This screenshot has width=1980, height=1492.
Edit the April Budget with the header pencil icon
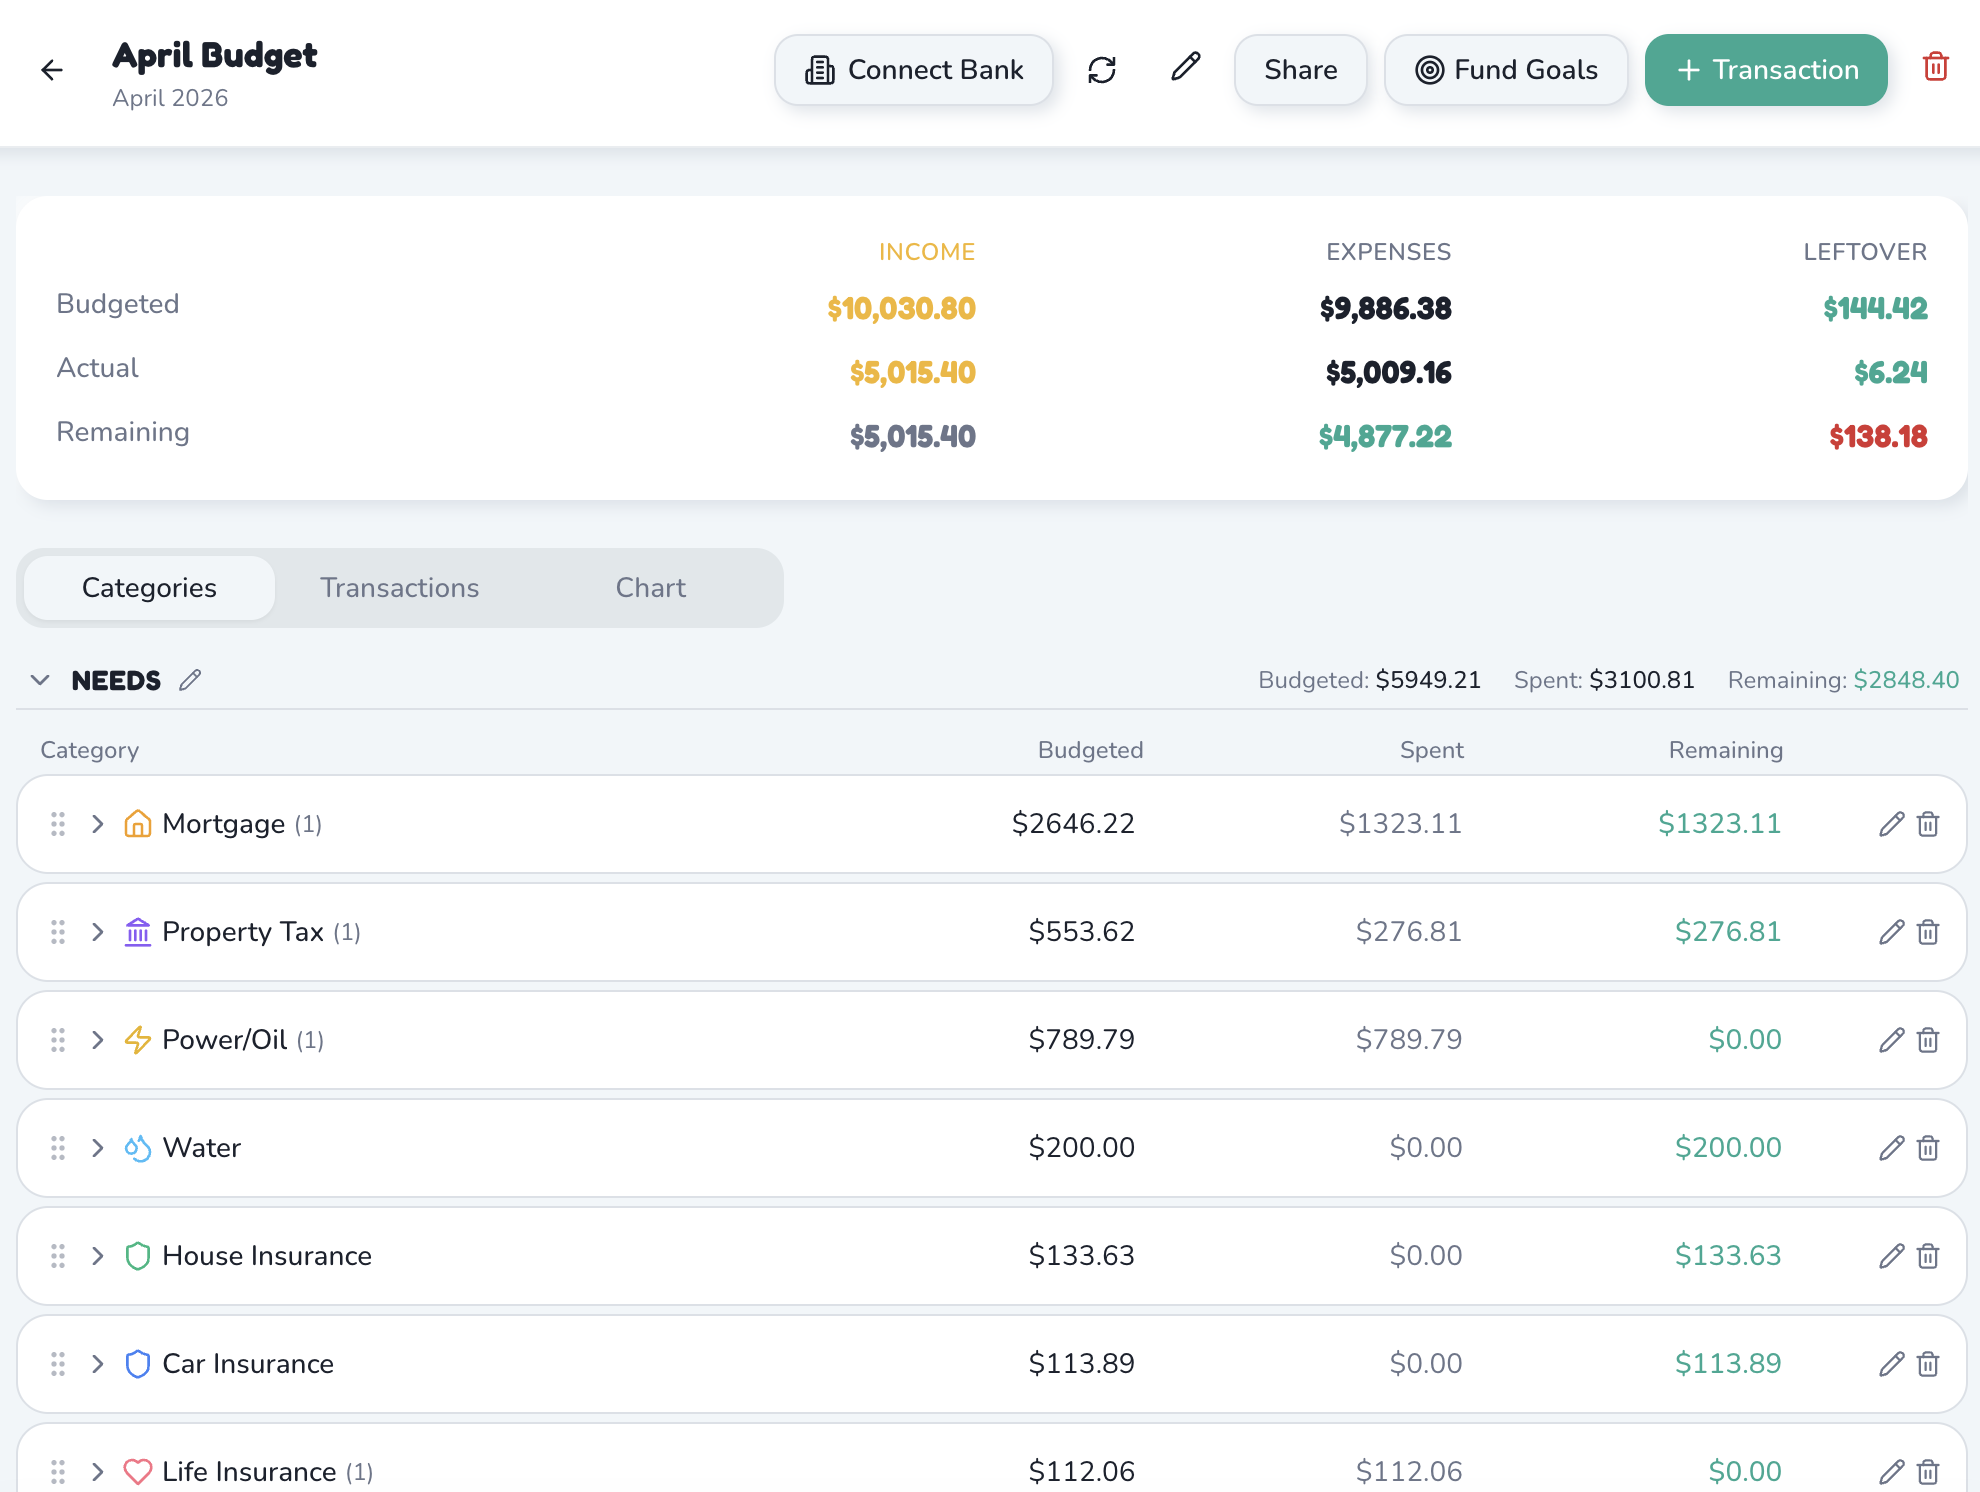click(1186, 68)
